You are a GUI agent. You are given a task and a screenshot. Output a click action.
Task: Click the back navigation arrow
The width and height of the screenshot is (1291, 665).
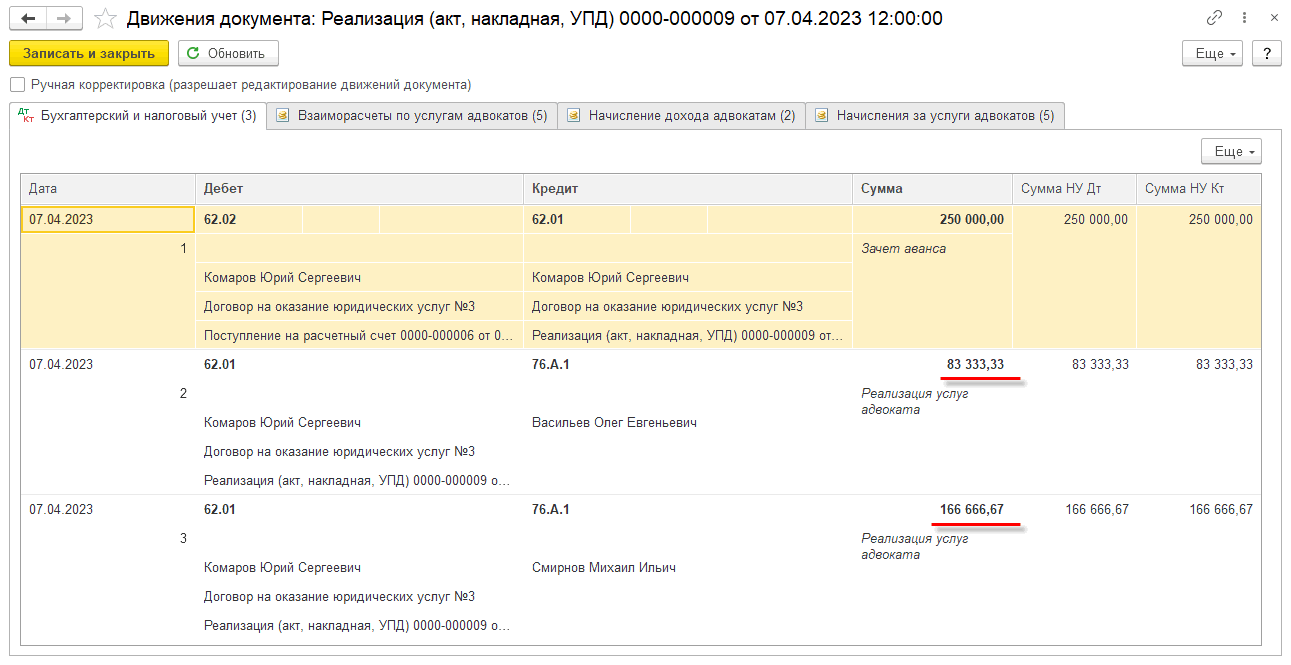click(x=28, y=19)
